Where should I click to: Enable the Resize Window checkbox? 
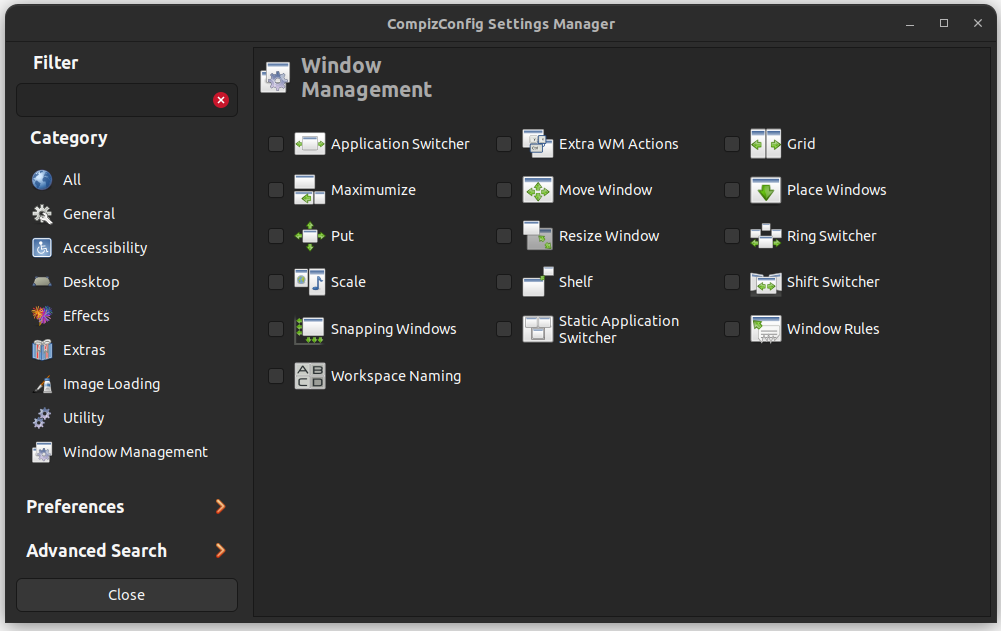click(x=504, y=236)
